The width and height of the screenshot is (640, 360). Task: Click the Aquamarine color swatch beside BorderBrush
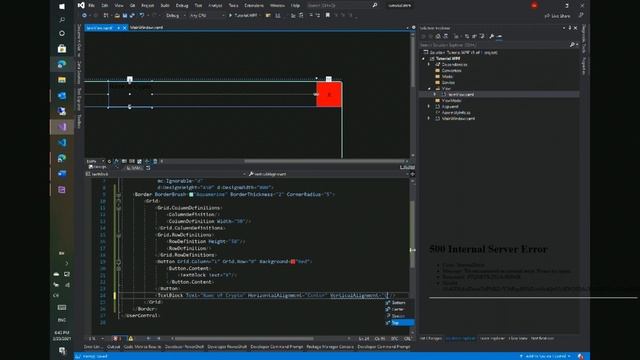pyautogui.click(x=191, y=195)
